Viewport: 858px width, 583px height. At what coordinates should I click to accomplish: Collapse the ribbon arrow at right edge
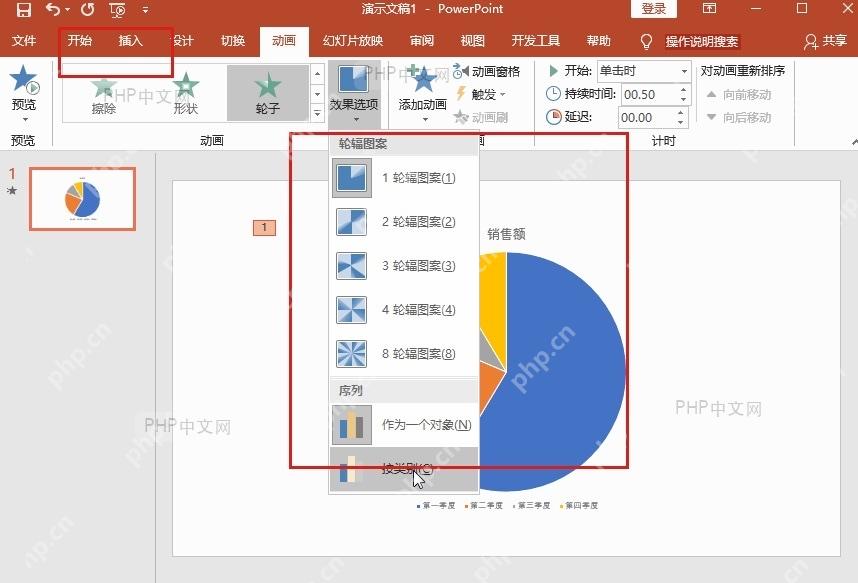click(x=854, y=142)
